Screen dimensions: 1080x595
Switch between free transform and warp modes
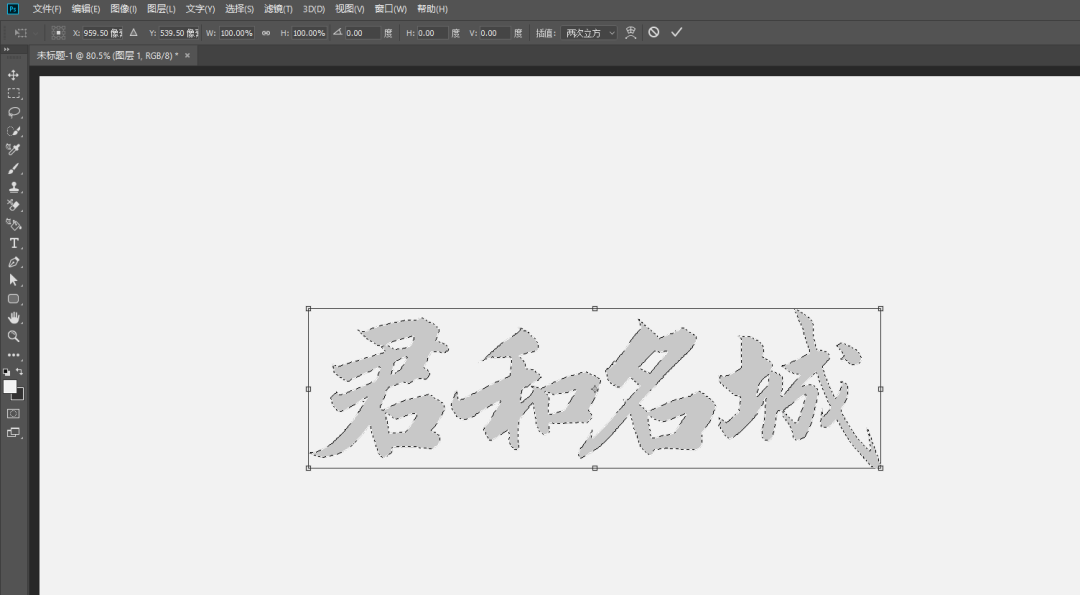pyautogui.click(x=630, y=32)
